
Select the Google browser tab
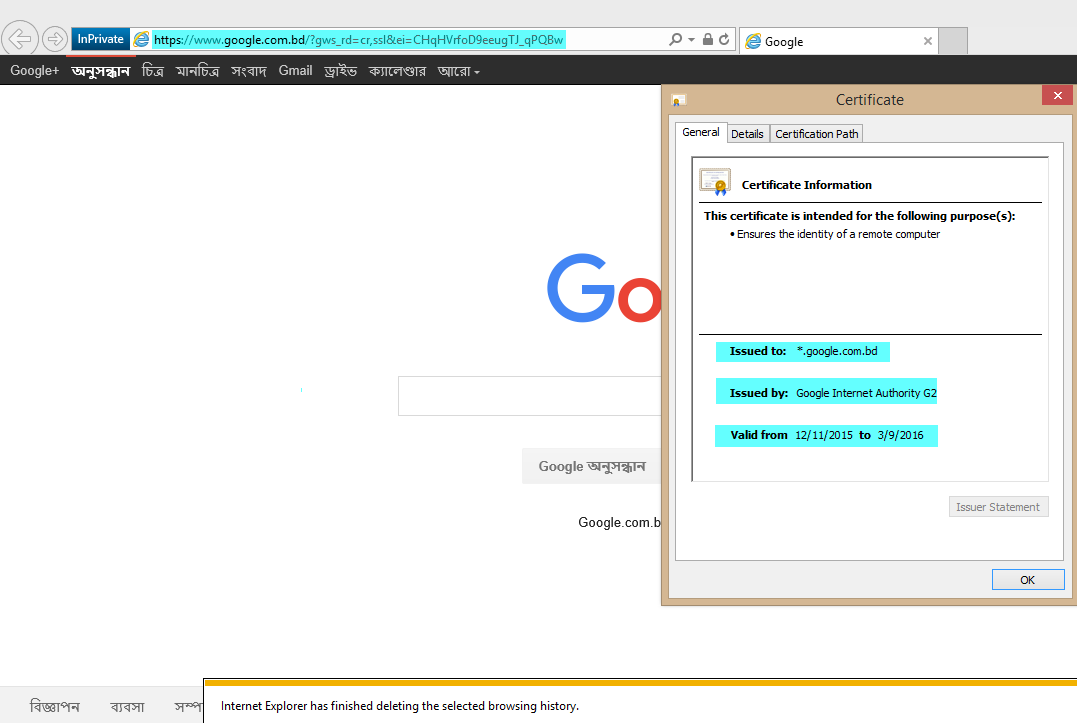[x=838, y=41]
